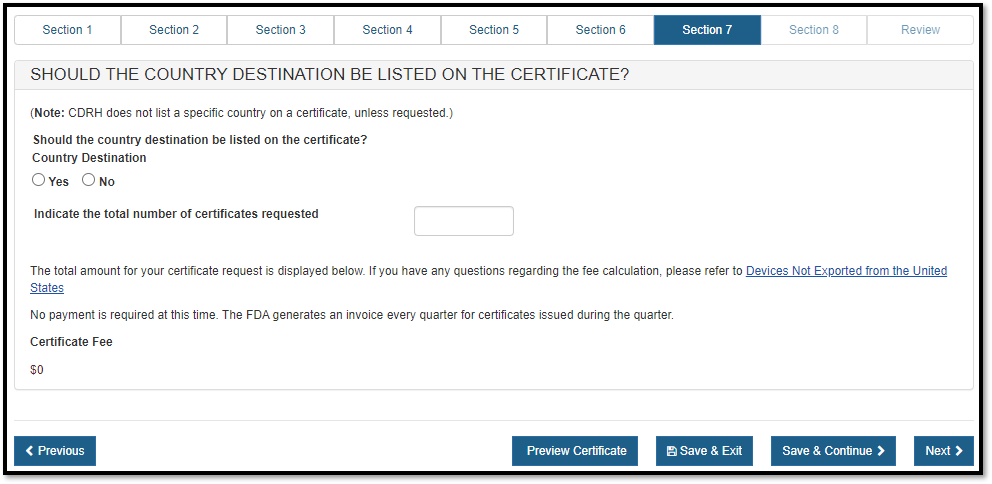Viewport: 992px width, 484px height.
Task: Click the Save & Continue button
Action: (833, 451)
